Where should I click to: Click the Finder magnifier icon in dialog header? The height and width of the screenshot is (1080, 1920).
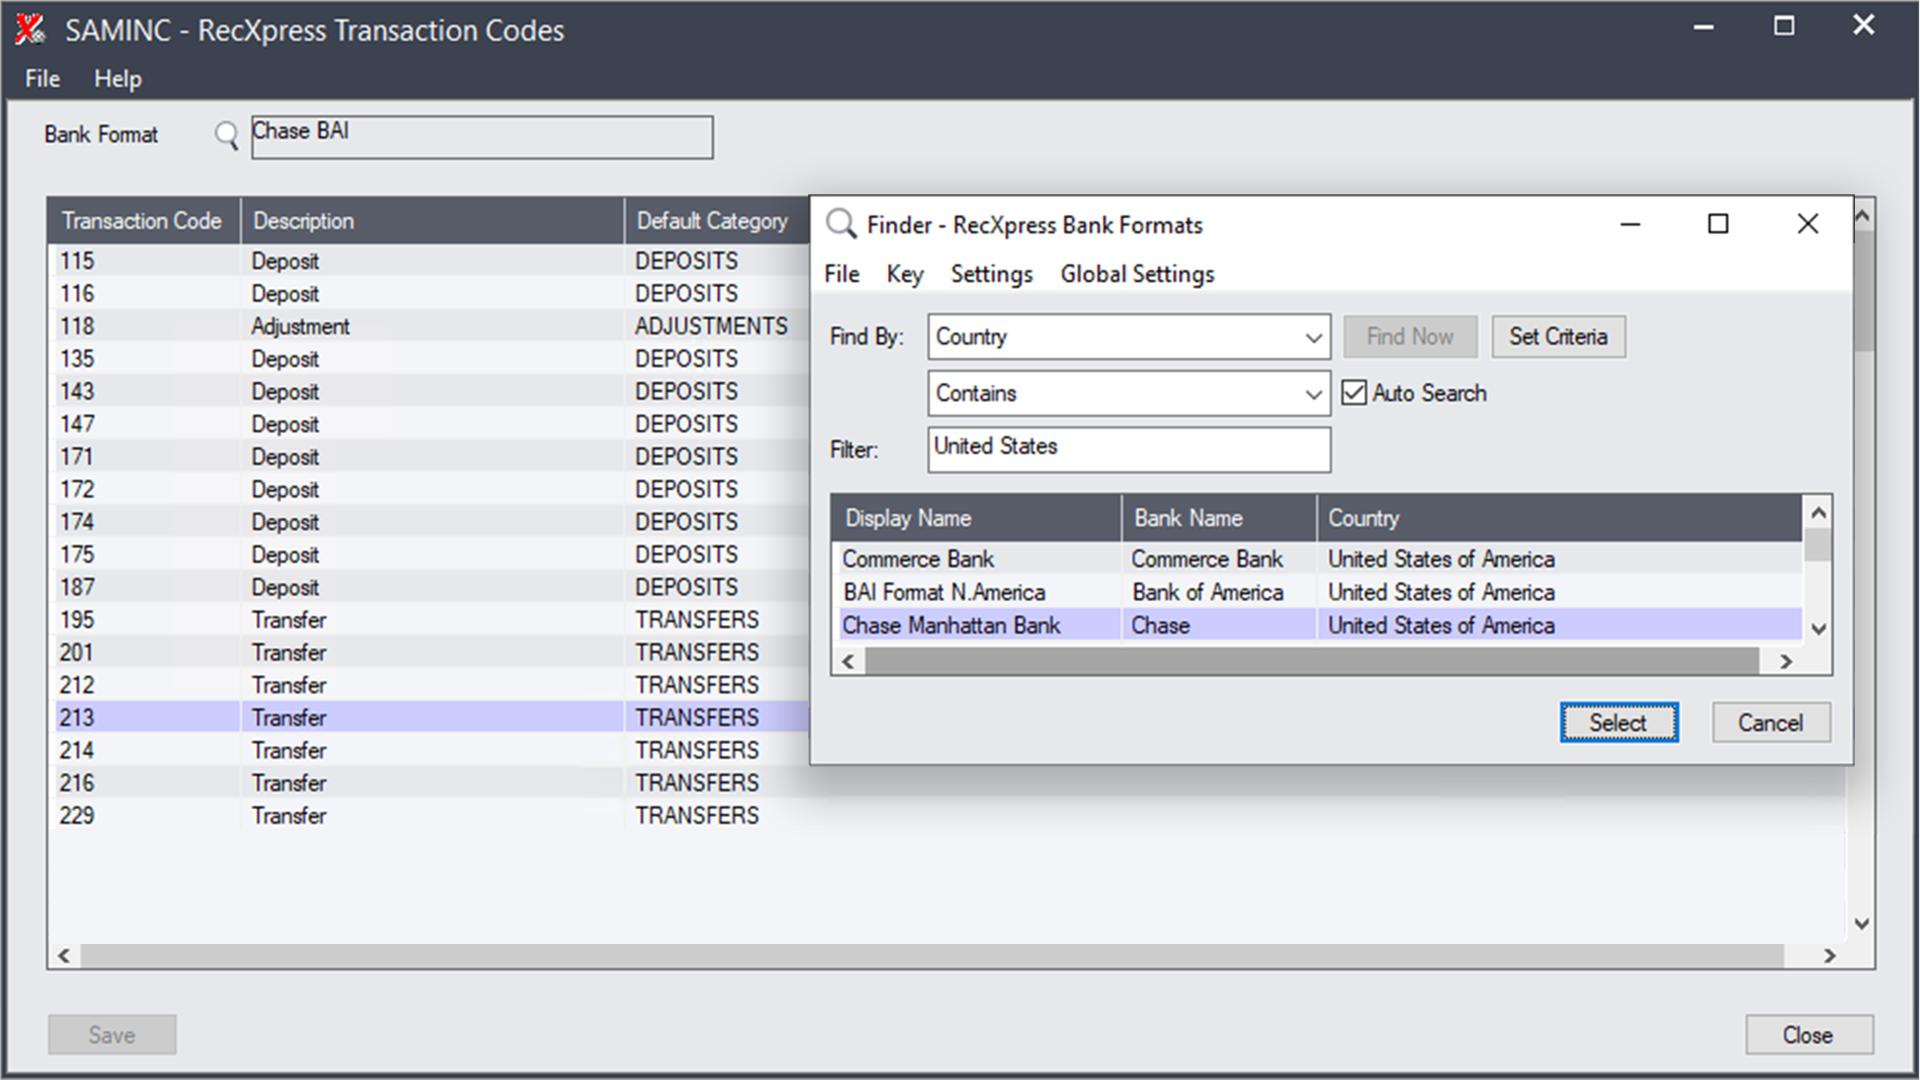(x=840, y=224)
